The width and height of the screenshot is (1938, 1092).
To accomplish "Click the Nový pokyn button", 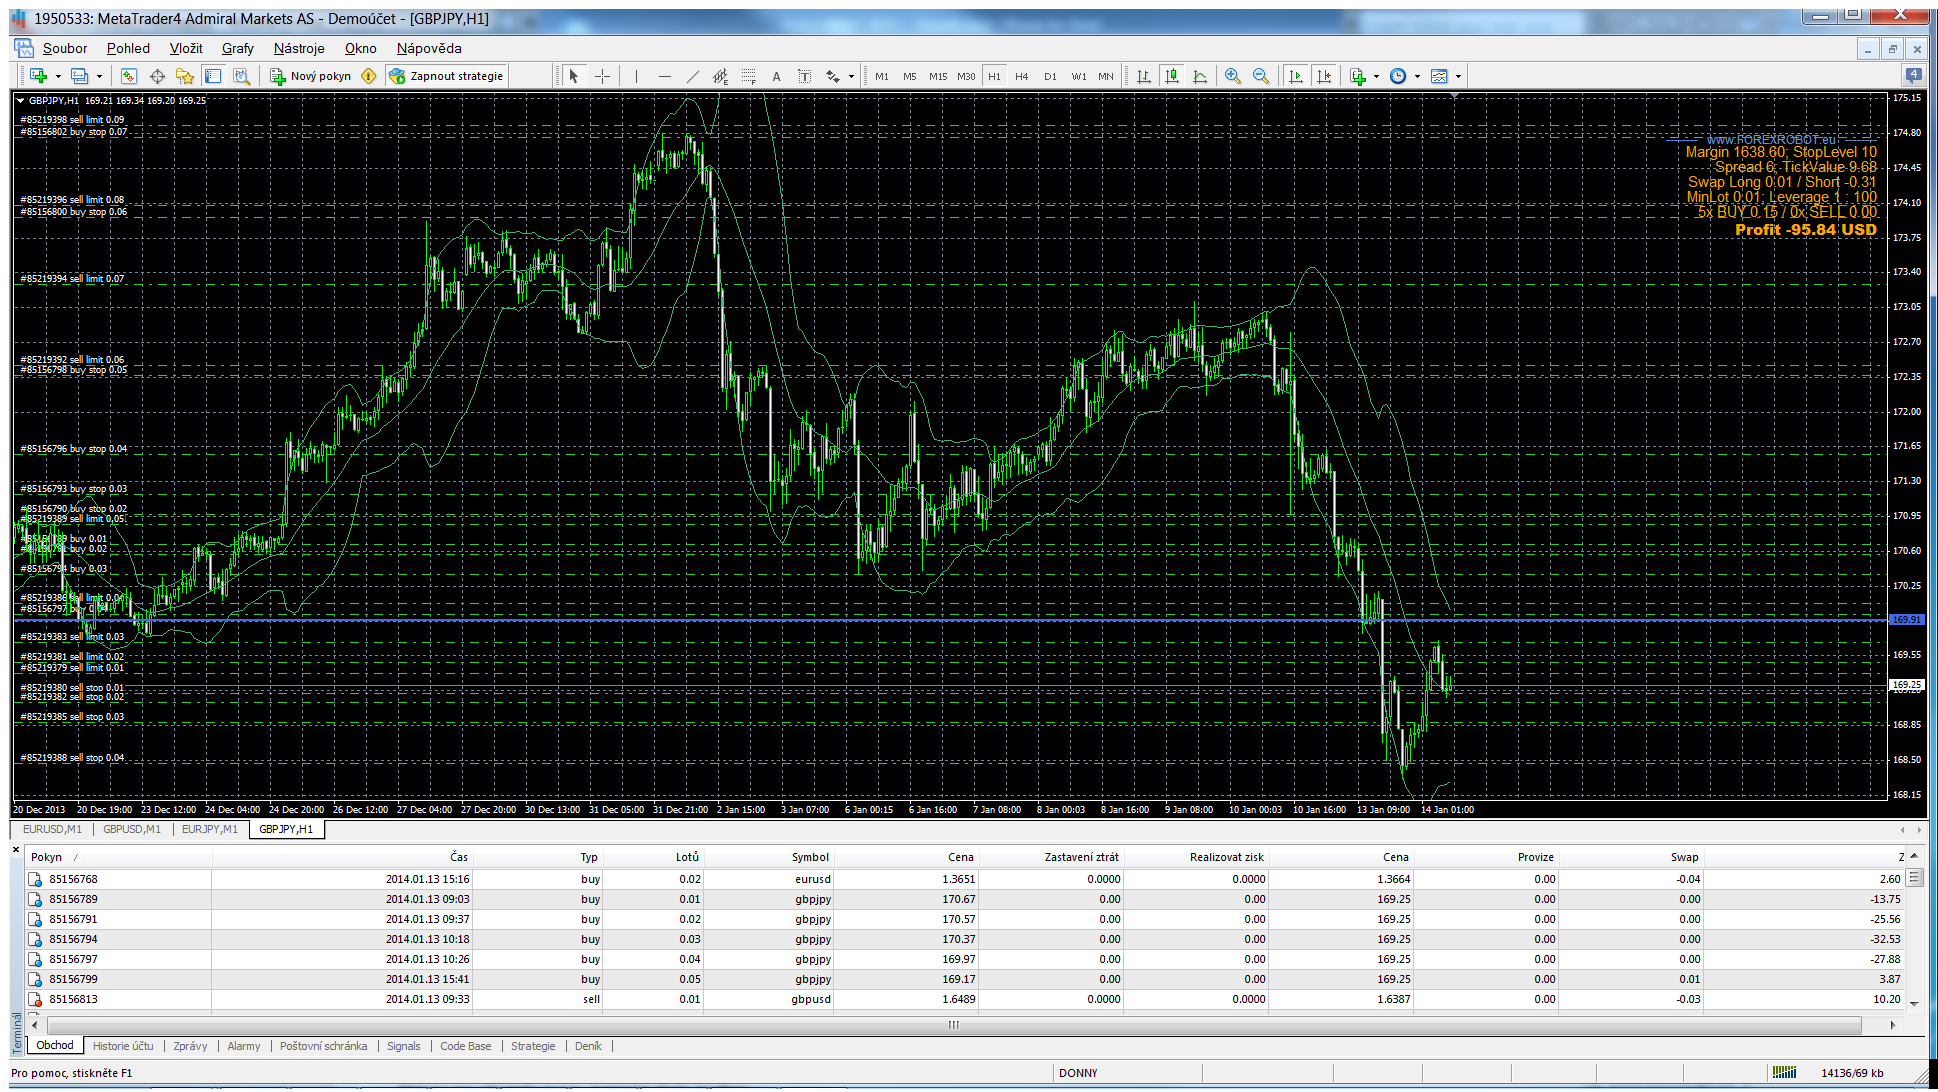I will 310,76.
